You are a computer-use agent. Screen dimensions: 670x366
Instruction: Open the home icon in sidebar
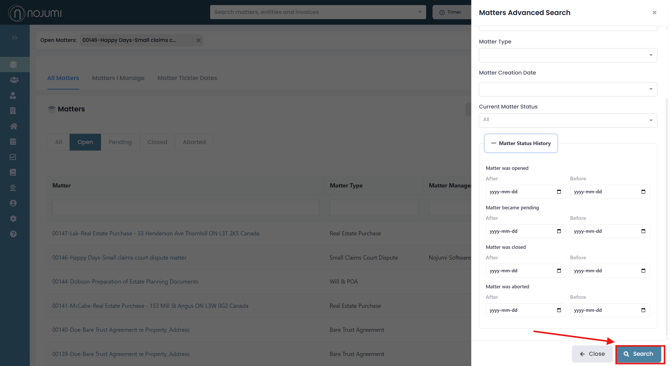click(13, 126)
